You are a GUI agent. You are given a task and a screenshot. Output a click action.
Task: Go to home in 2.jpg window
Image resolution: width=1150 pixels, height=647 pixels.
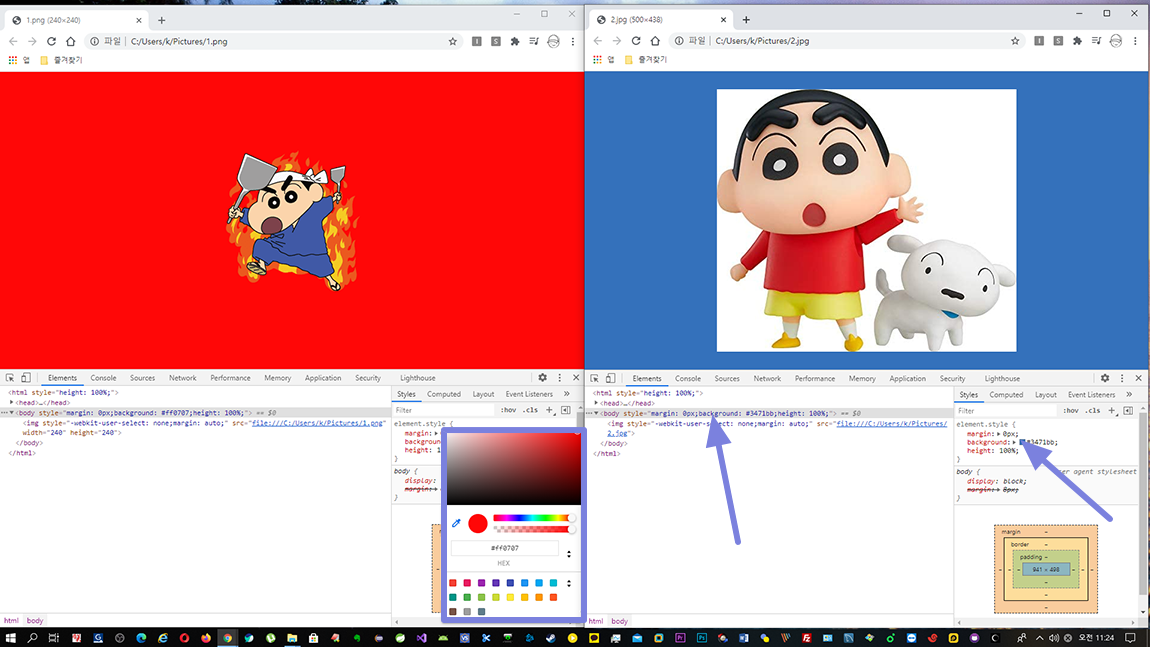[655, 41]
